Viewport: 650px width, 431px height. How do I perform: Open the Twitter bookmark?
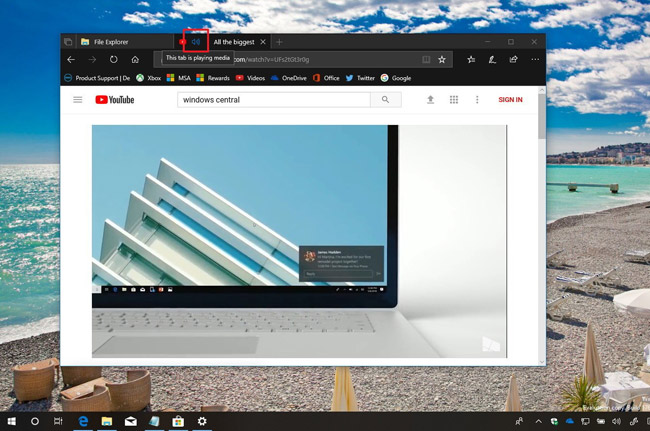pos(360,78)
